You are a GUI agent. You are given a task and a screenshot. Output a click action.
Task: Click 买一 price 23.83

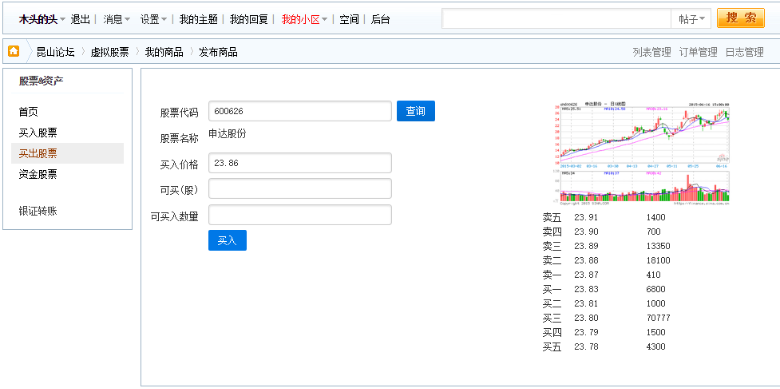tap(586, 290)
